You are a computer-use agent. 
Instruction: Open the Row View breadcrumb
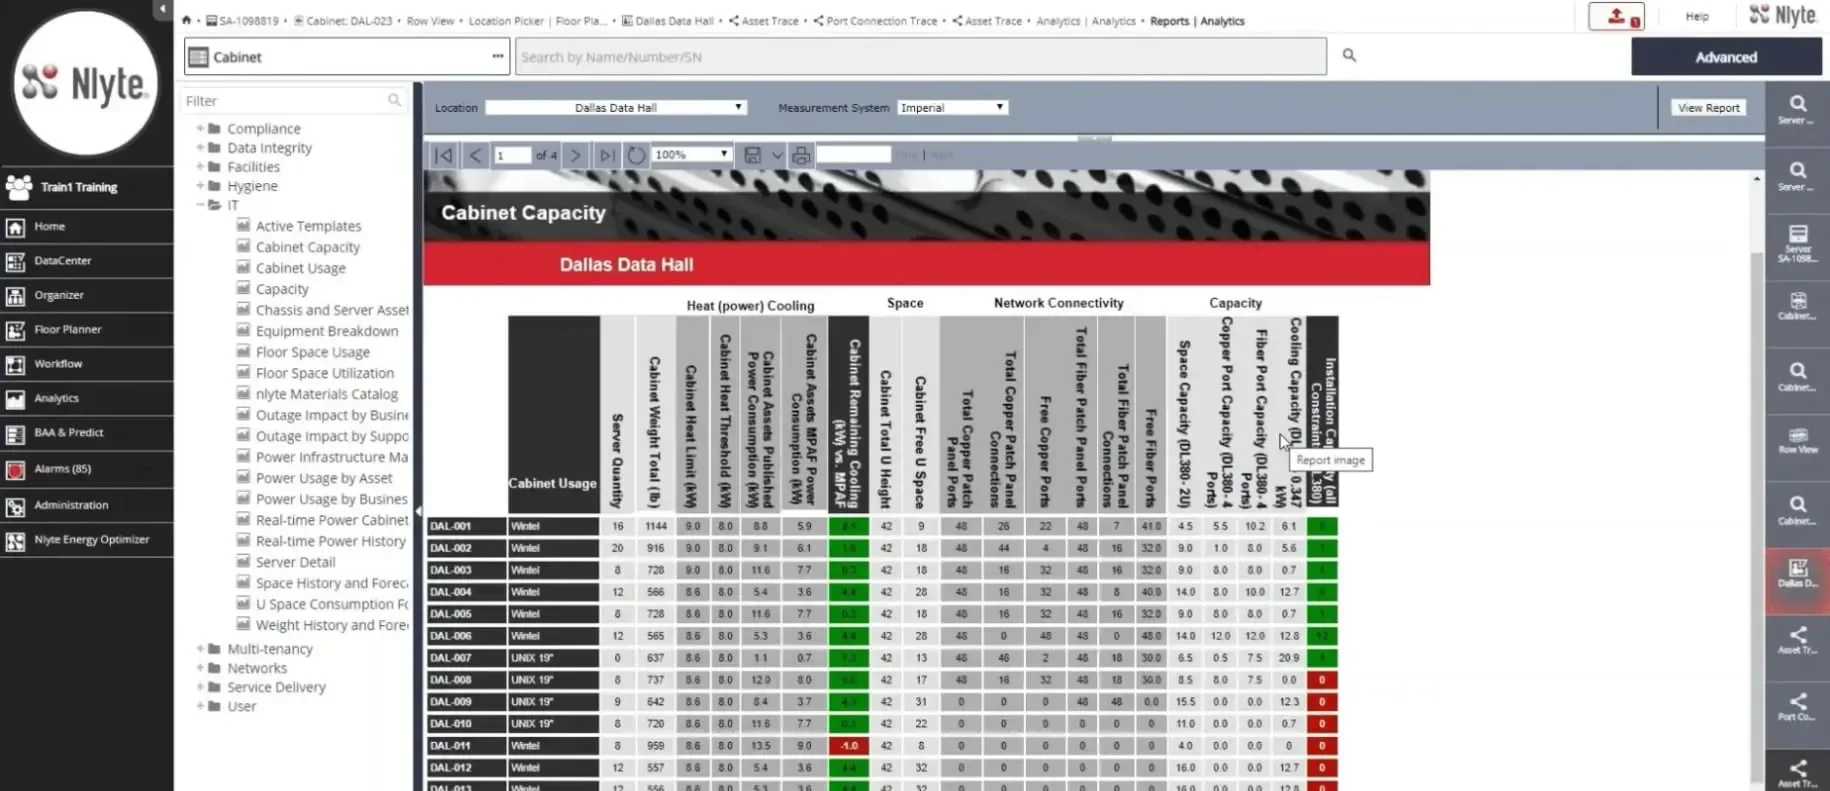click(430, 20)
